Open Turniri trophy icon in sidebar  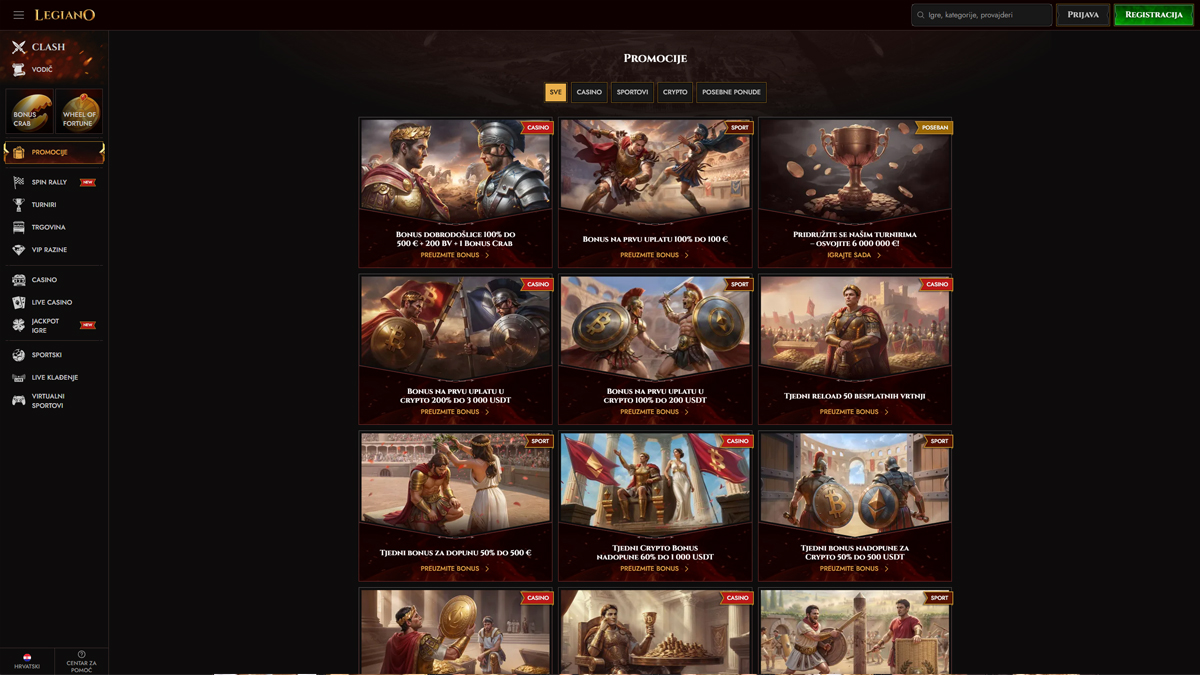(18, 205)
